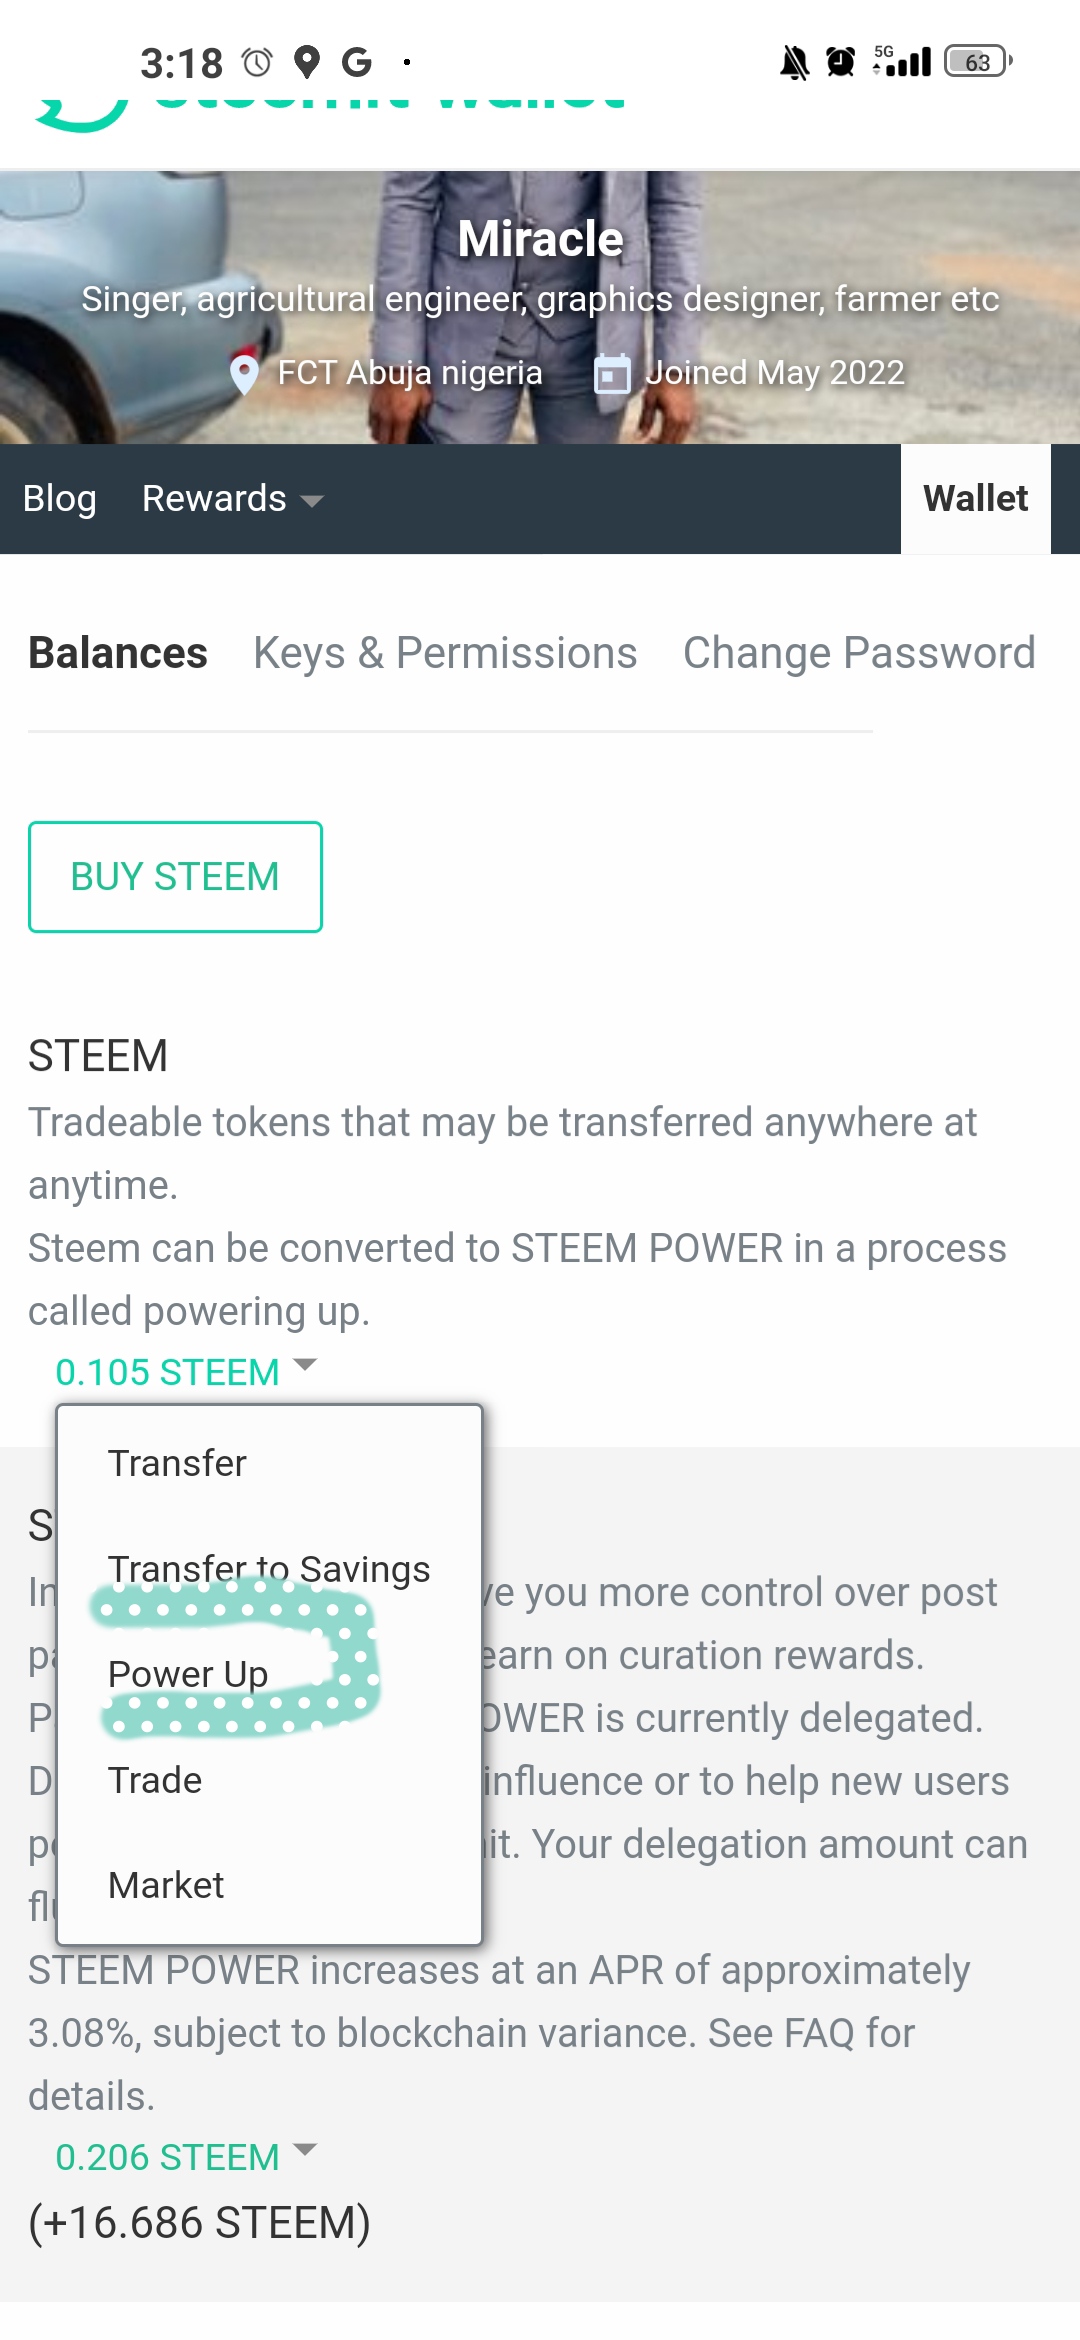
Task: Select Power Up from the menu
Action: [188, 1674]
